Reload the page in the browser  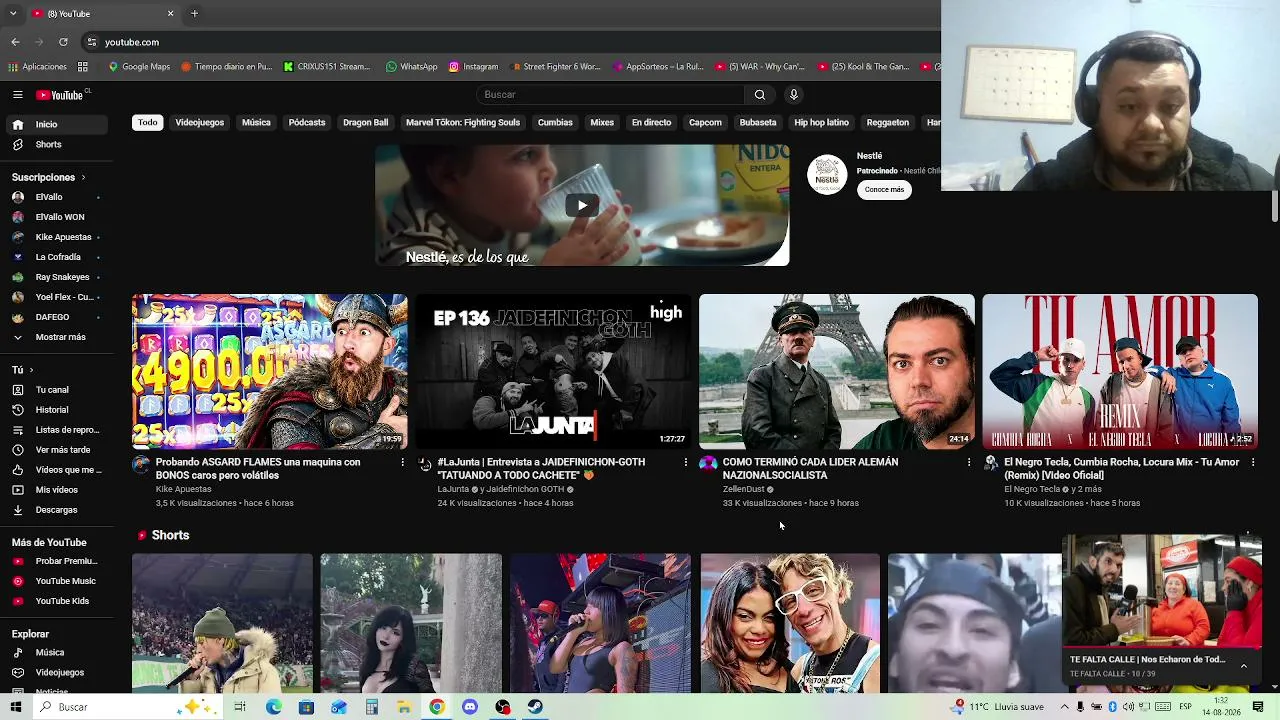click(63, 42)
